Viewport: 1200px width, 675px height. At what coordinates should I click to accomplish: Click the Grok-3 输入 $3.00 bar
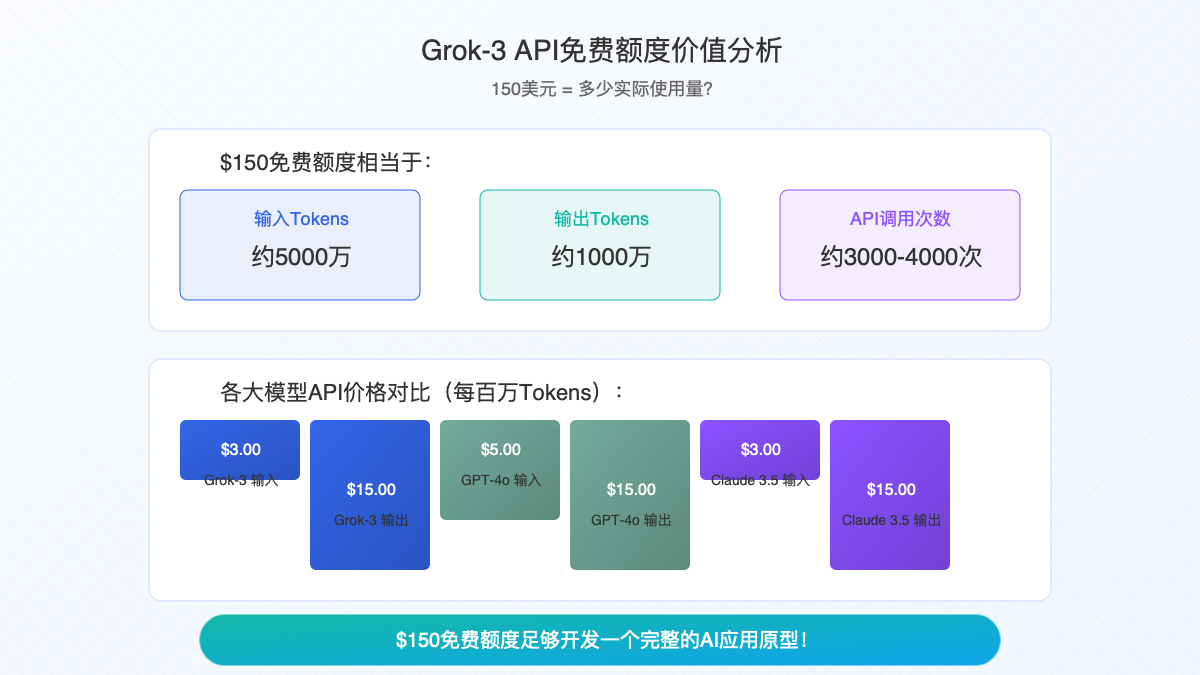click(x=240, y=450)
